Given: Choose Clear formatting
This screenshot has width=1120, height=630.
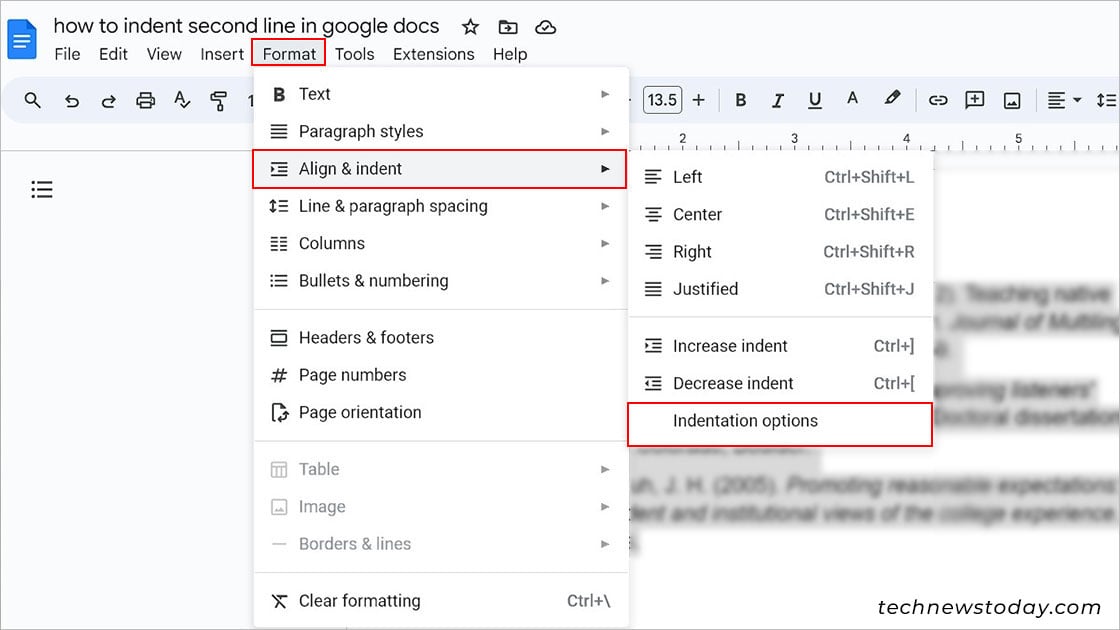Looking at the screenshot, I should (441, 601).
